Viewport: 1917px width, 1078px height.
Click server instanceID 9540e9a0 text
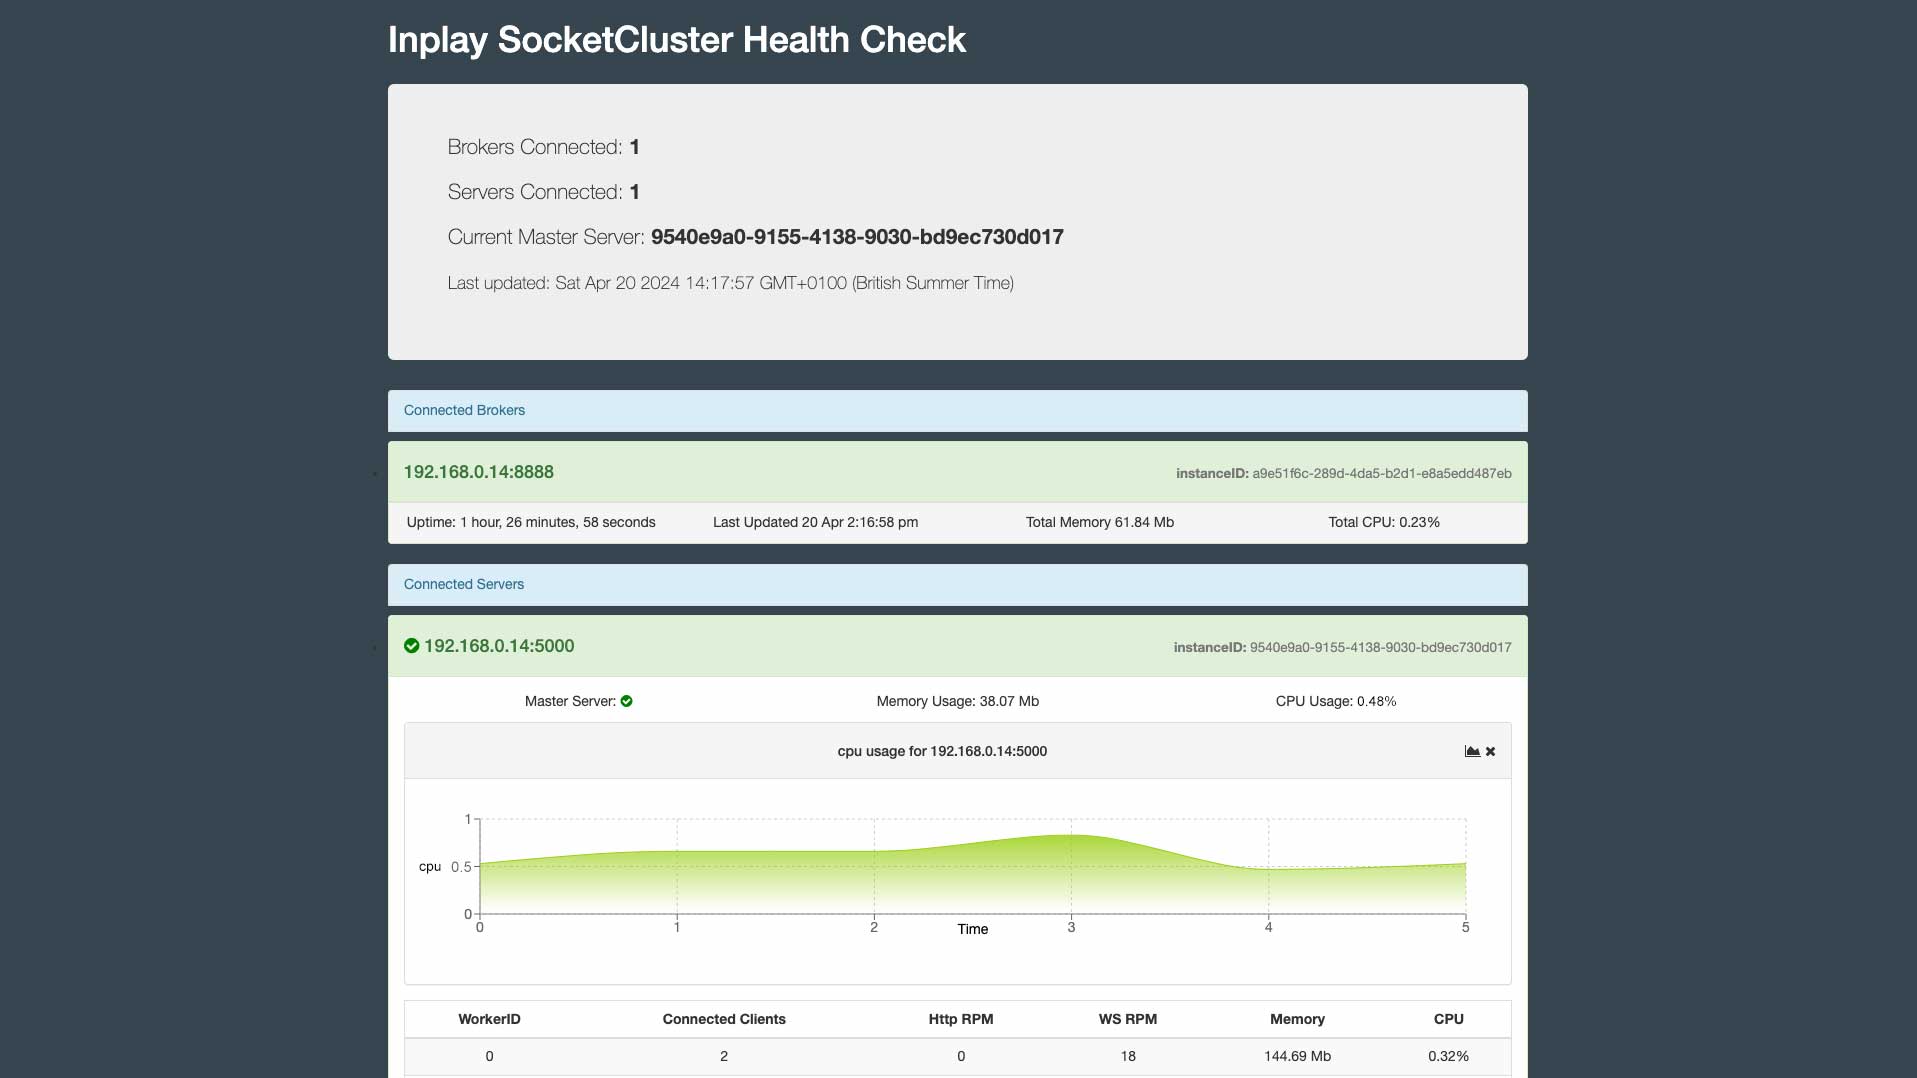(x=1343, y=648)
